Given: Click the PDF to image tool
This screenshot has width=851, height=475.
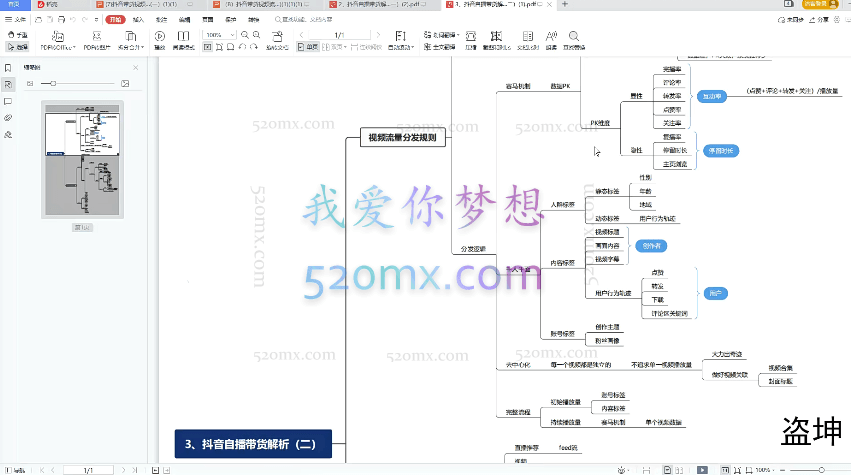Looking at the screenshot, I should pyautogui.click(x=97, y=41).
